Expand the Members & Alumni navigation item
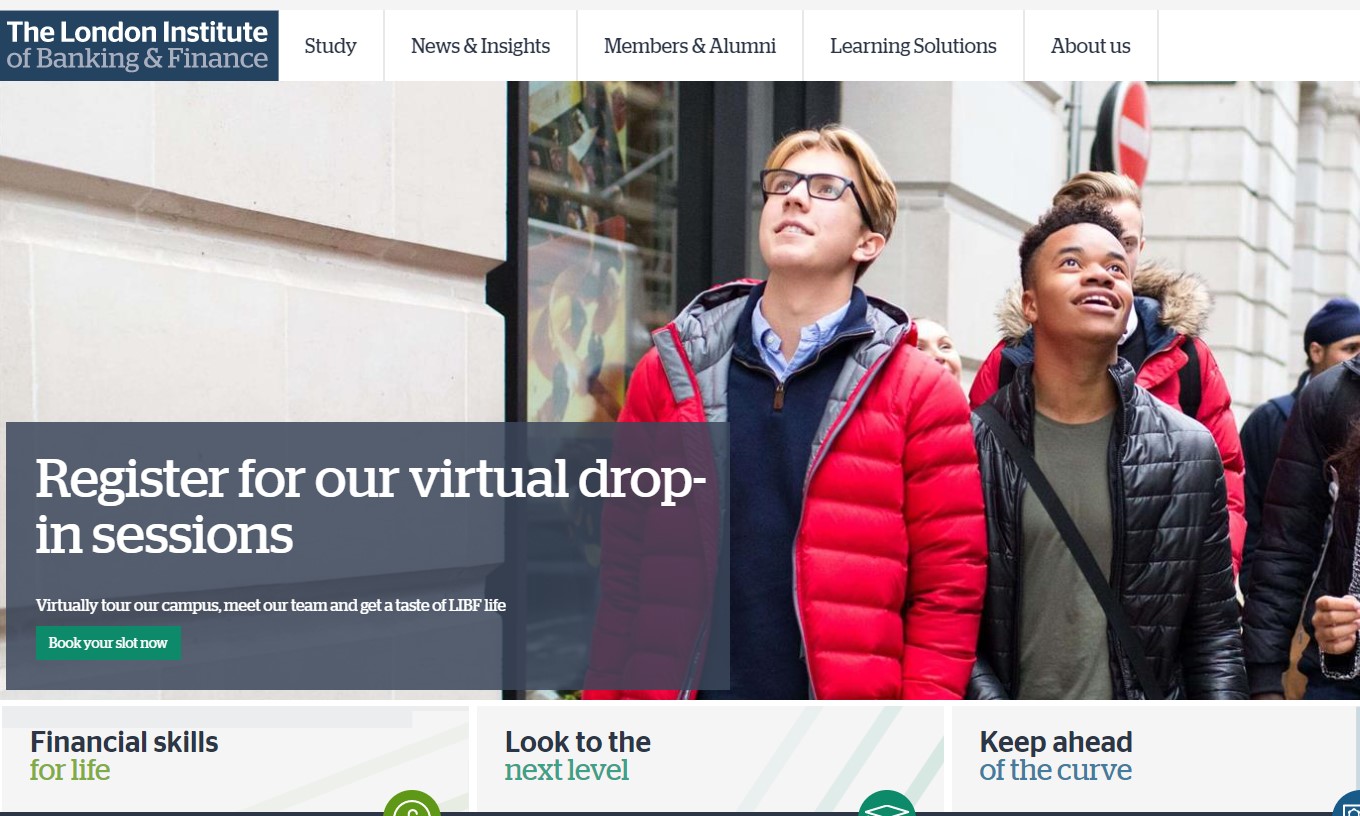 [x=690, y=46]
